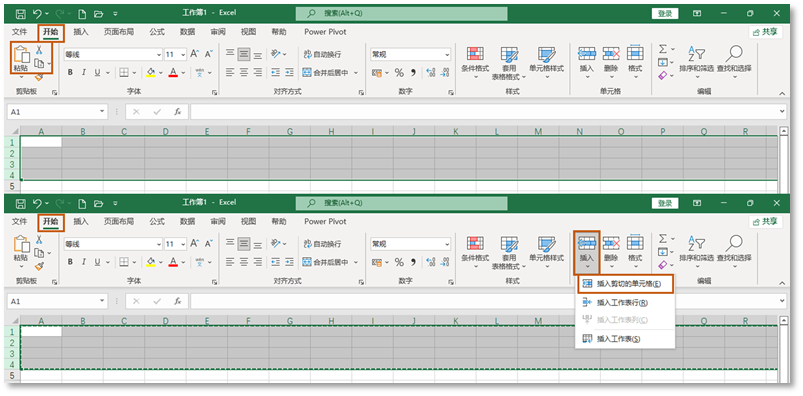Open the 等线 font name dropdown in upper window
This screenshot has height=396, width=803.
coord(158,54)
